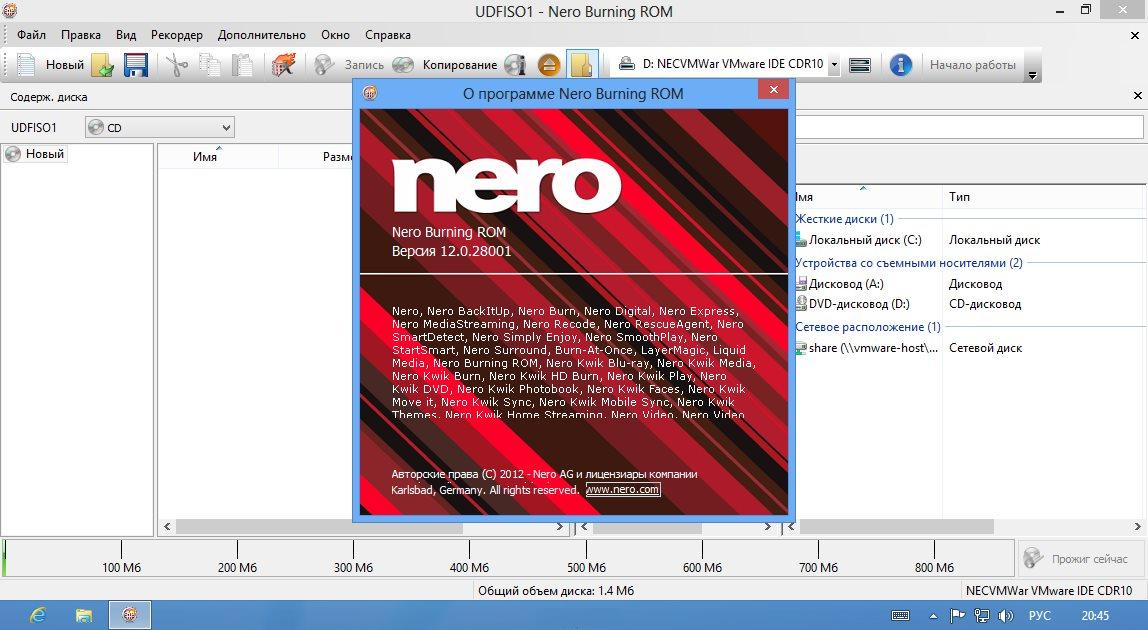The width and height of the screenshot is (1148, 630).
Task: Show disc info via the disc icon
Action: click(515, 64)
